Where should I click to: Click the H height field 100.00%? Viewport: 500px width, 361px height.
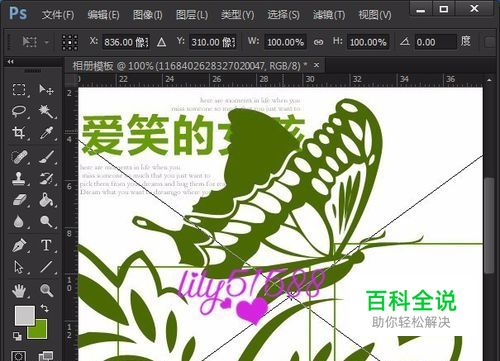pyautogui.click(x=368, y=42)
